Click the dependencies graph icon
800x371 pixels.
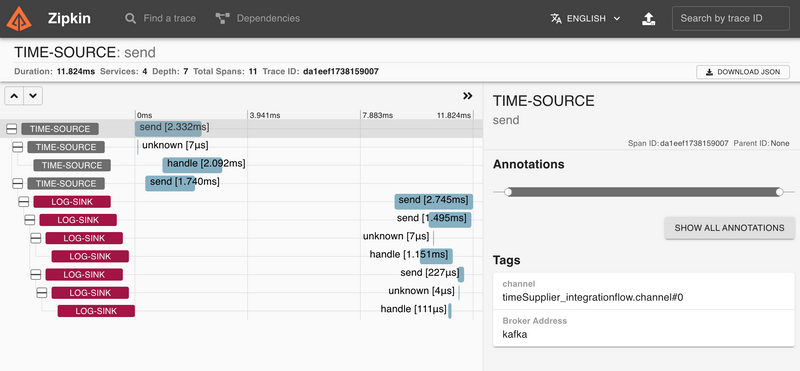pyautogui.click(x=222, y=18)
